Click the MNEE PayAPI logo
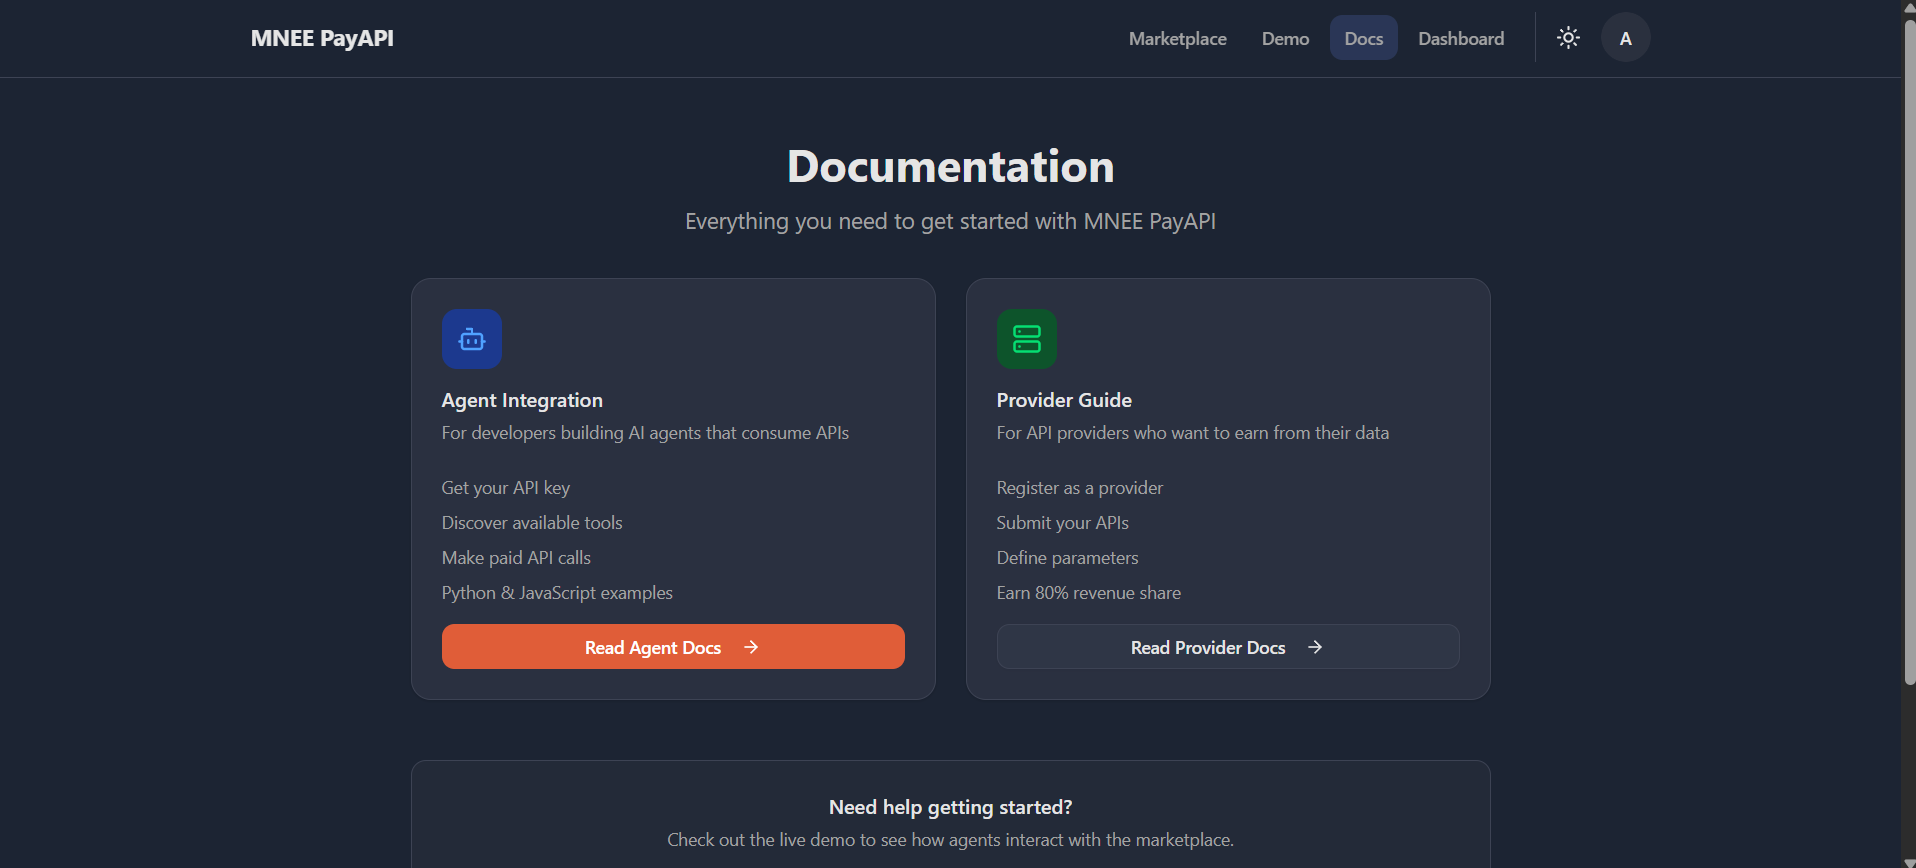Image resolution: width=1916 pixels, height=868 pixels. coord(322,38)
